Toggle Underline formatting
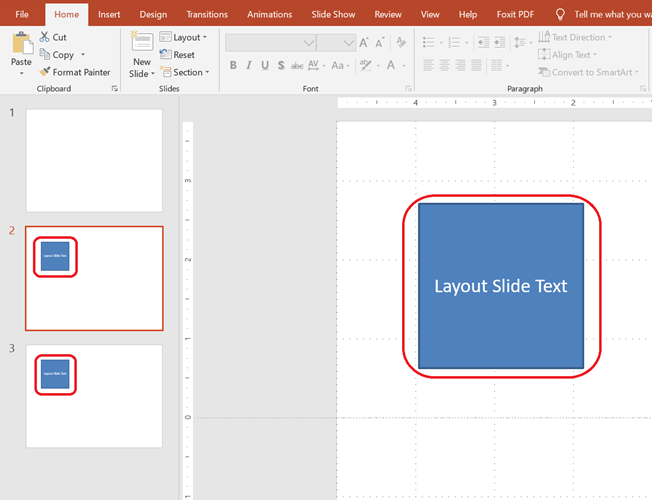This screenshot has height=500, width=652. (x=264, y=65)
